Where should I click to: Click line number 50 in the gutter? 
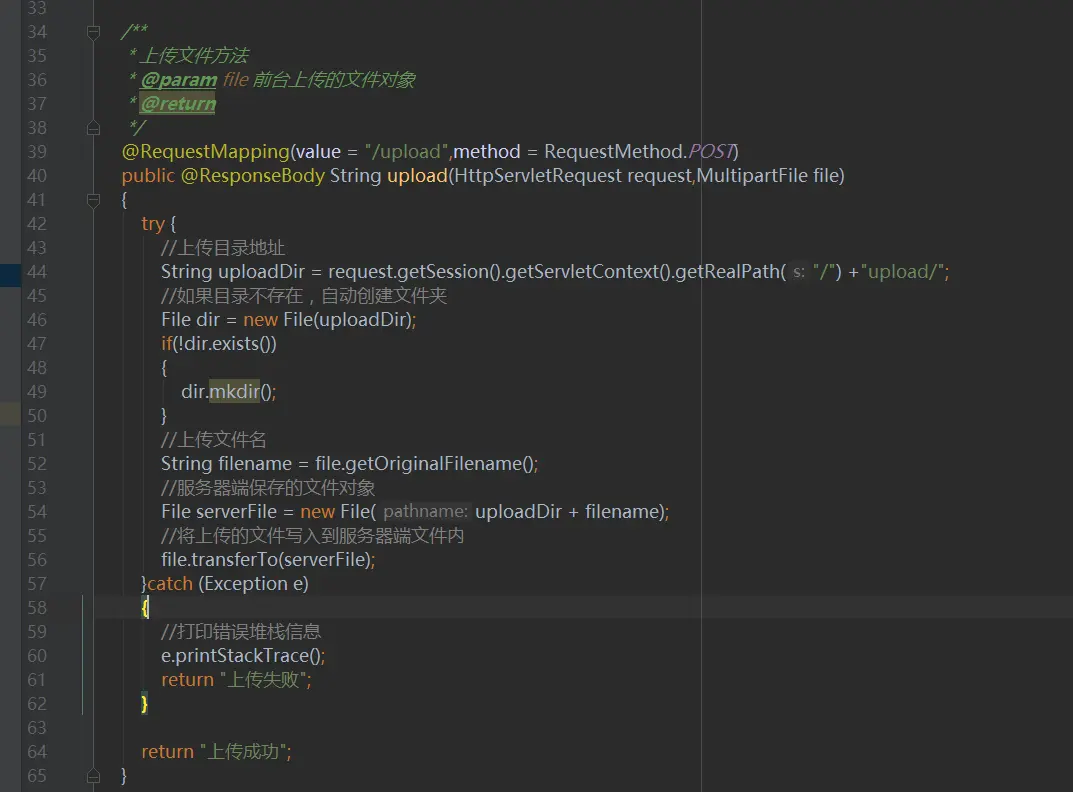click(37, 416)
